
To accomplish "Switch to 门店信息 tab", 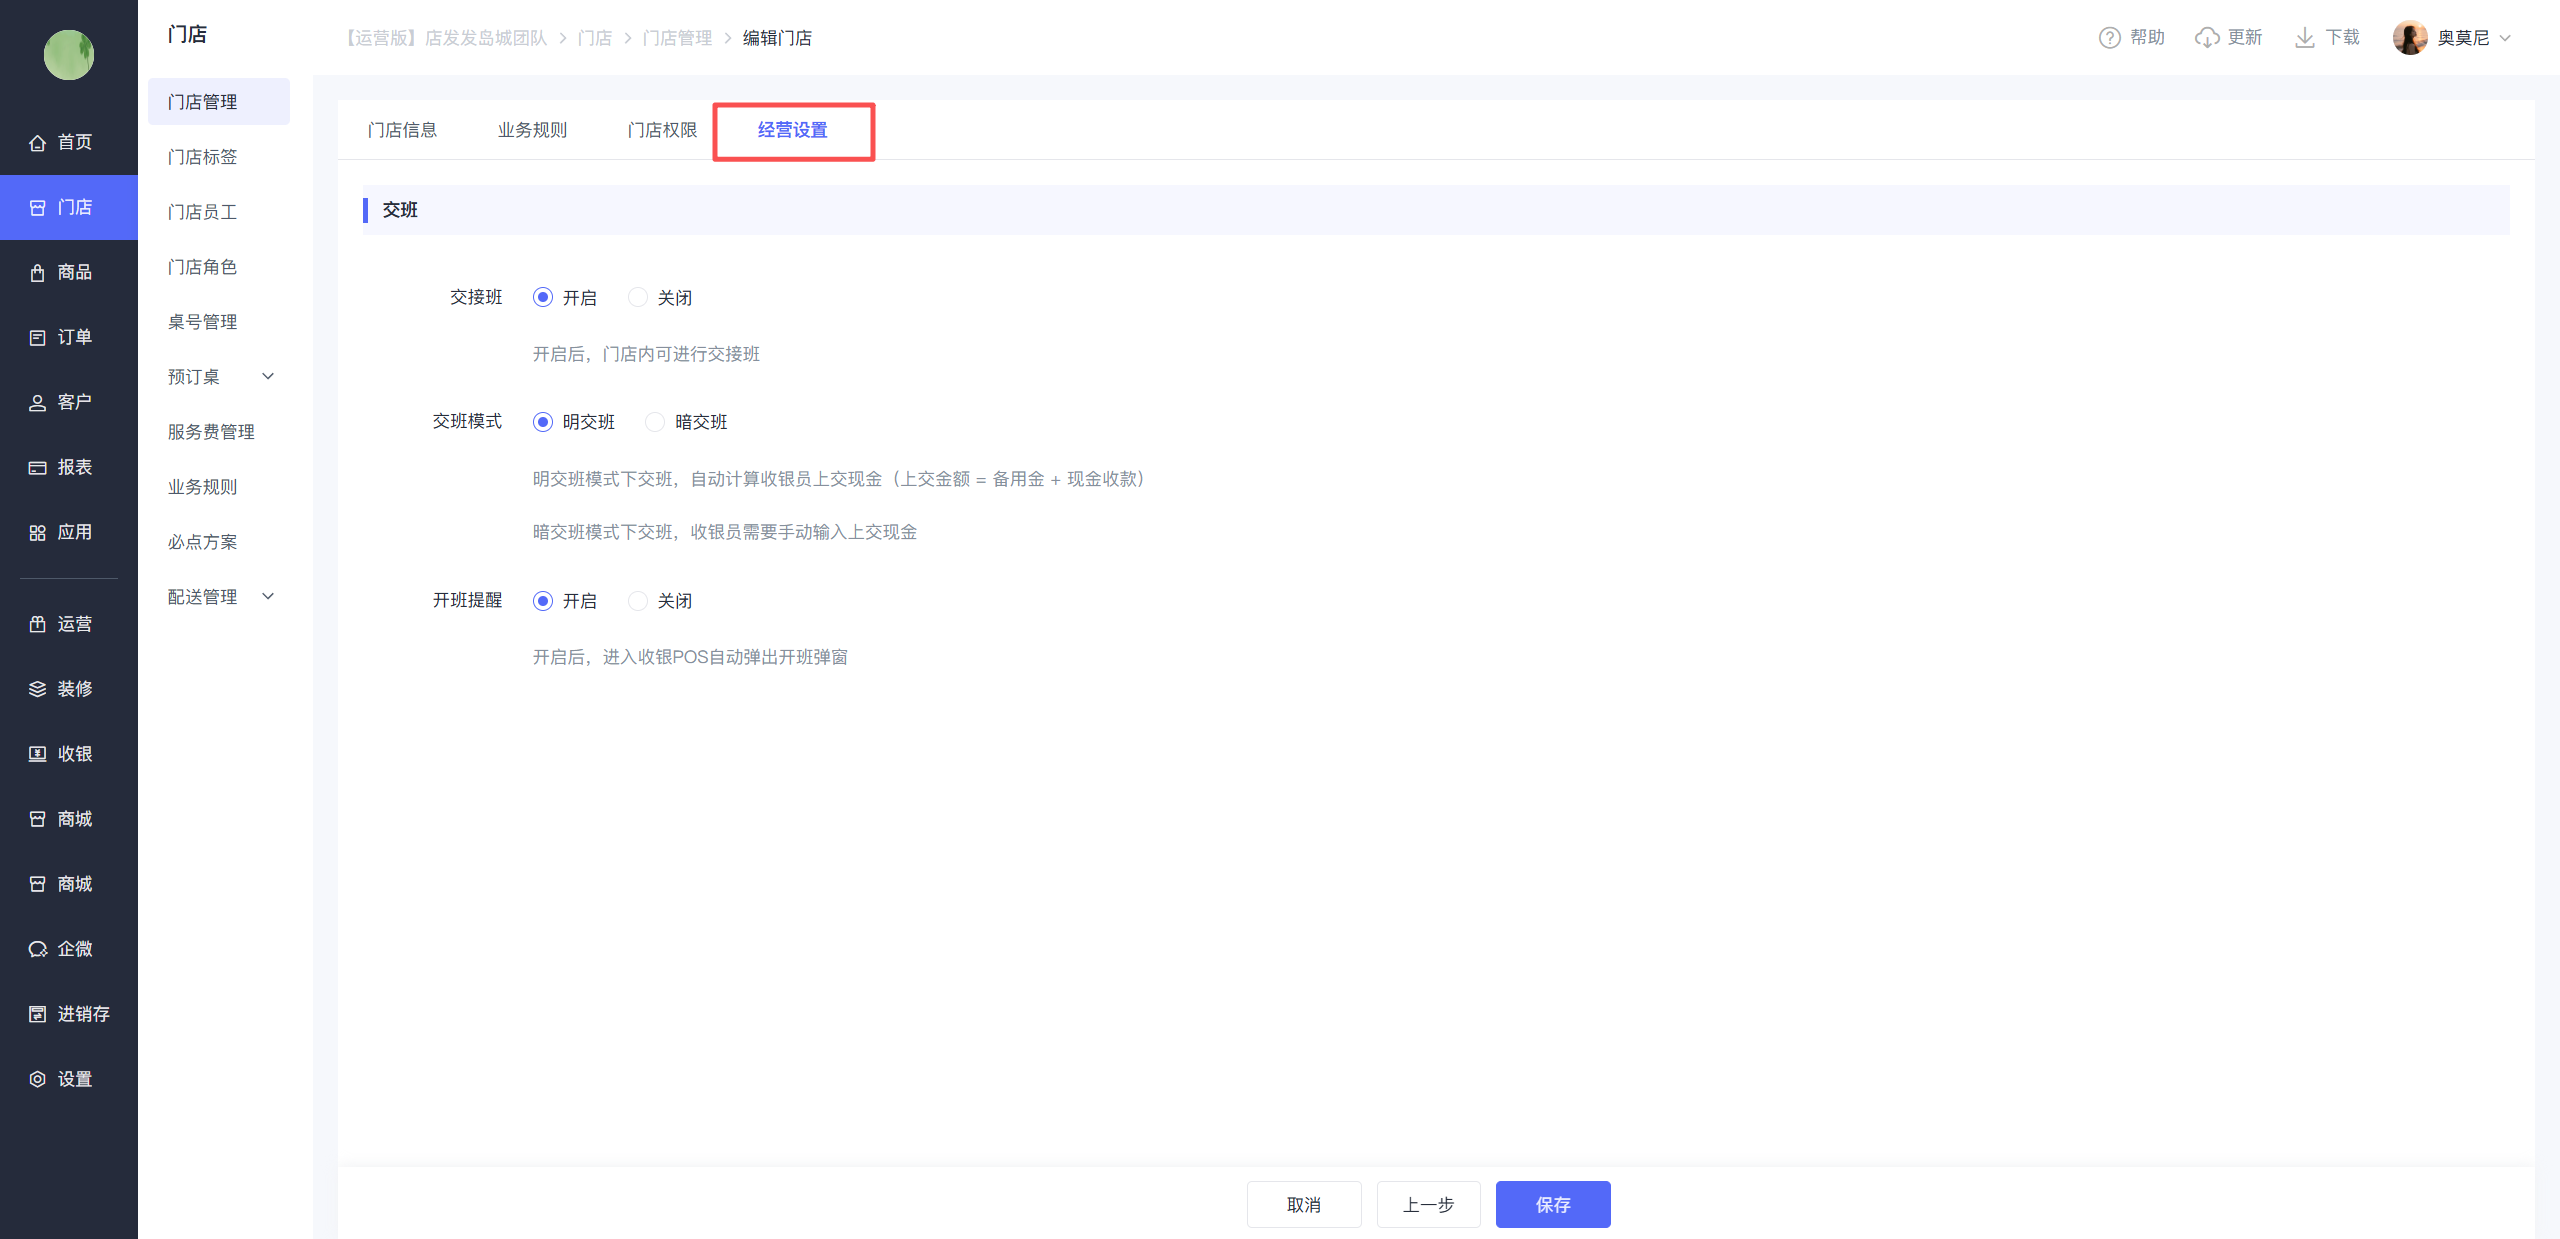I will 402,130.
